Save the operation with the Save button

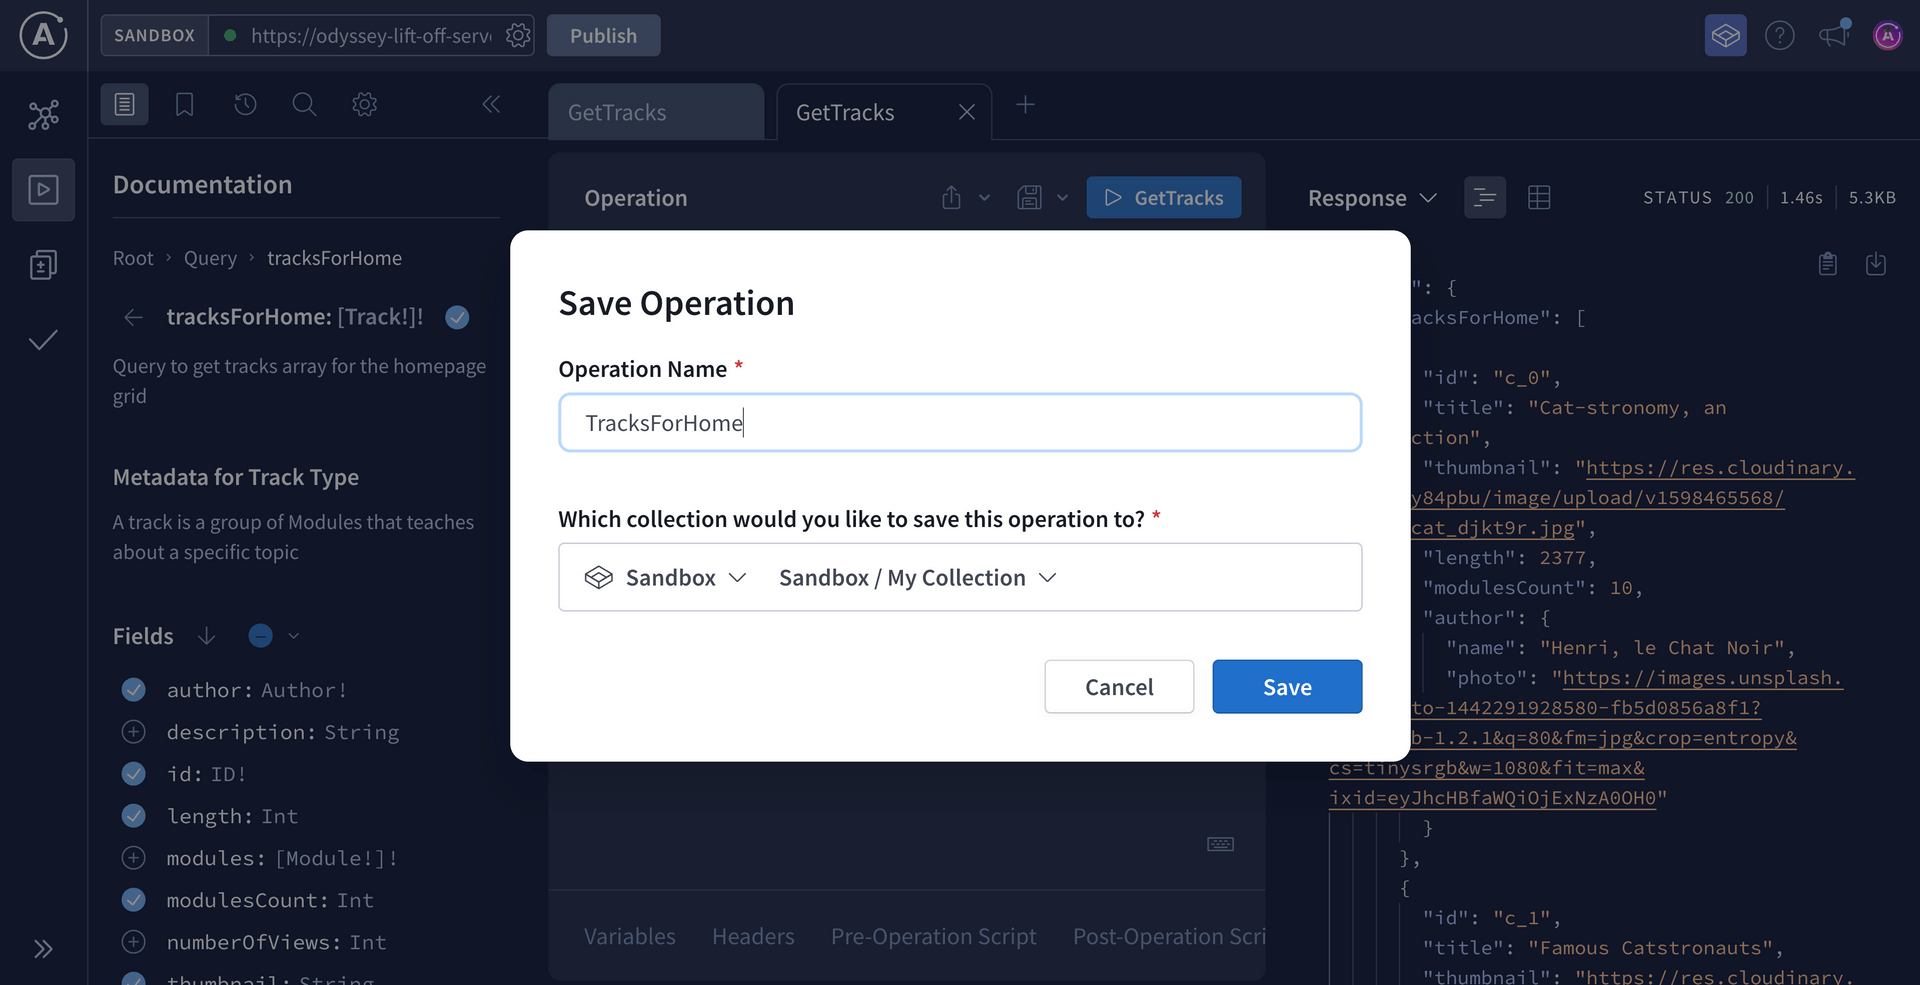1287,687
